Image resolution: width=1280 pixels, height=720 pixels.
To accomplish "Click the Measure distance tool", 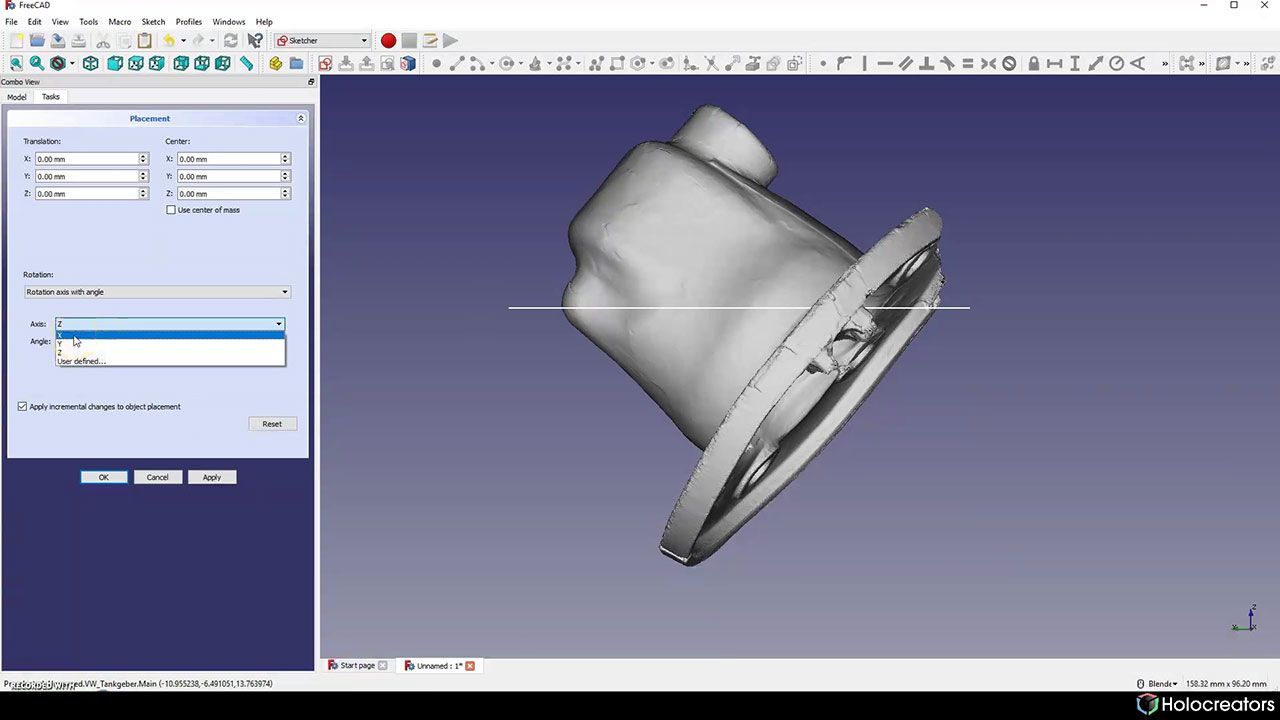I will pyautogui.click(x=245, y=63).
